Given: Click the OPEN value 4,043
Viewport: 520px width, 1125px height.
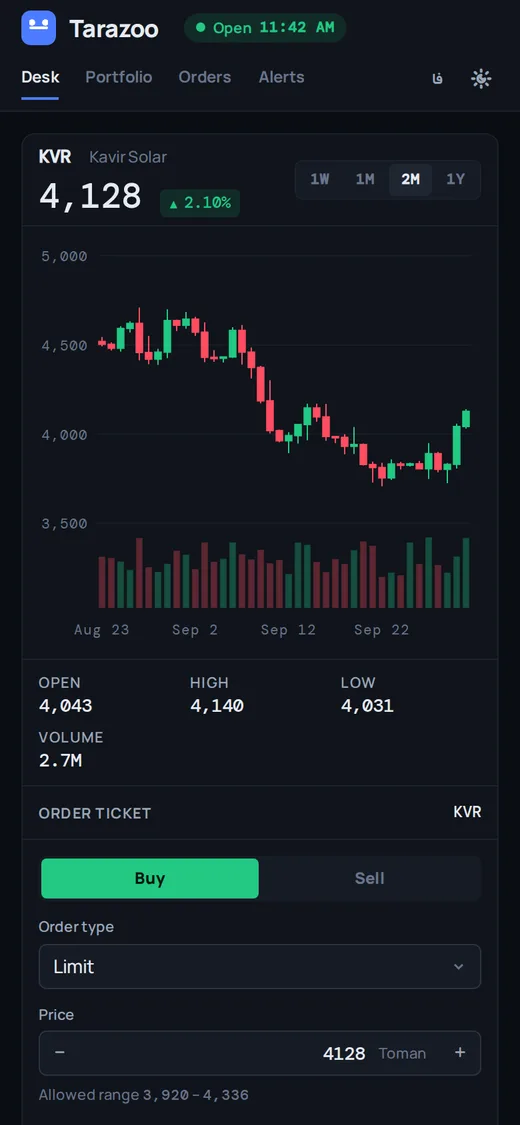Looking at the screenshot, I should click(65, 706).
